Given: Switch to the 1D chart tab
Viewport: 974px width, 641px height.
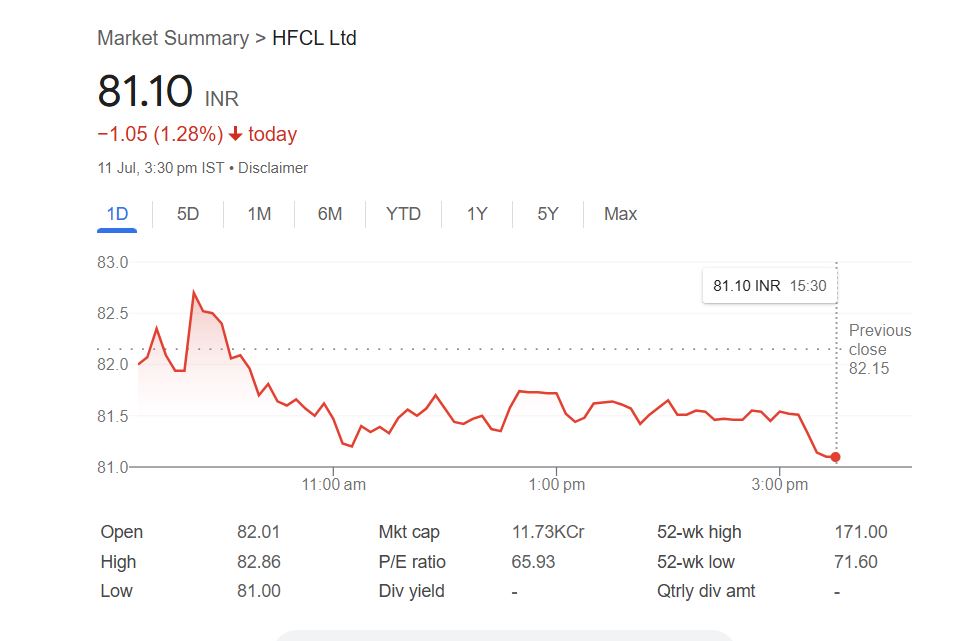Looking at the screenshot, I should tap(117, 214).
